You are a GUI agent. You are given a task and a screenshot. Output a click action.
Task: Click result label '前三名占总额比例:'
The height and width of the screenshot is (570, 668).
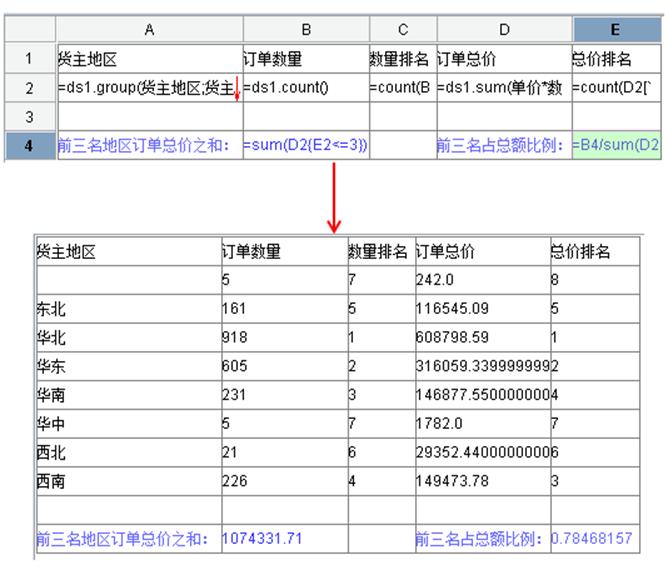[x=479, y=539]
